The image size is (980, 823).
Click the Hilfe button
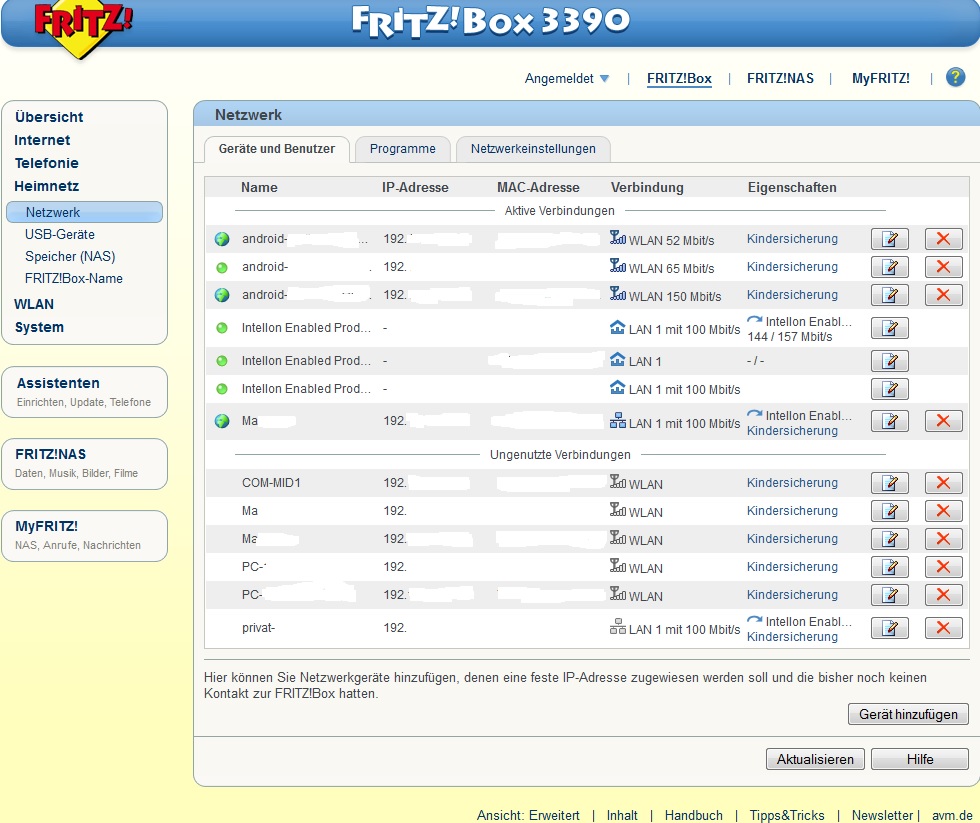(x=920, y=759)
